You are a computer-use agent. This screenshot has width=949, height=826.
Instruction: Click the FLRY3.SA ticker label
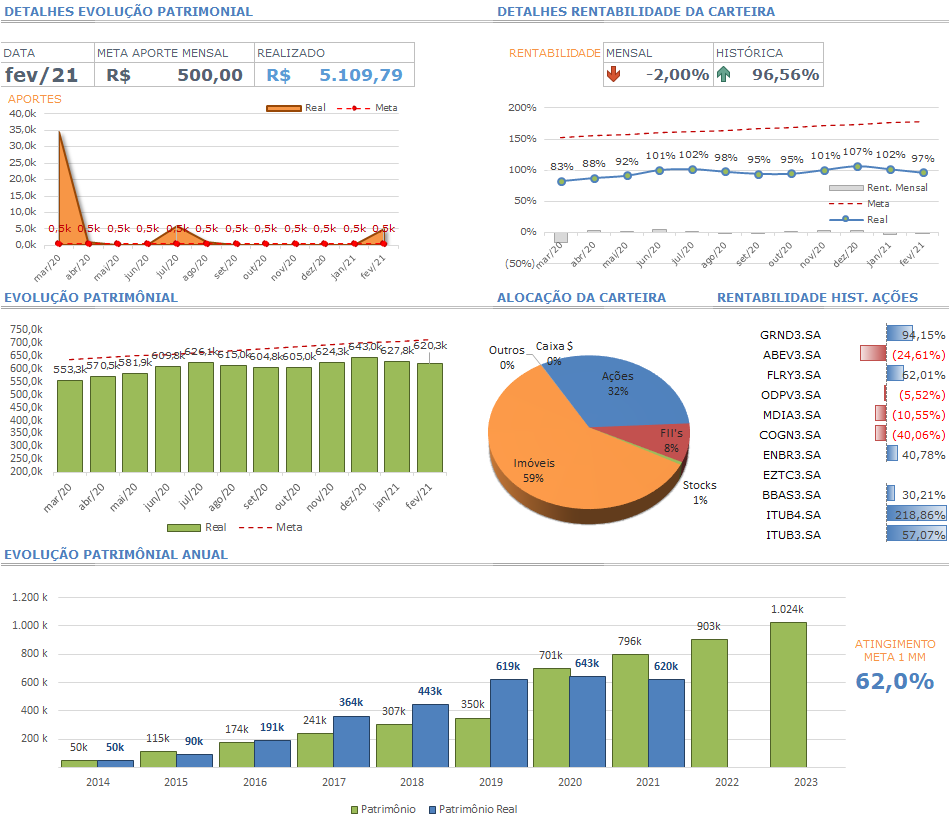(793, 375)
